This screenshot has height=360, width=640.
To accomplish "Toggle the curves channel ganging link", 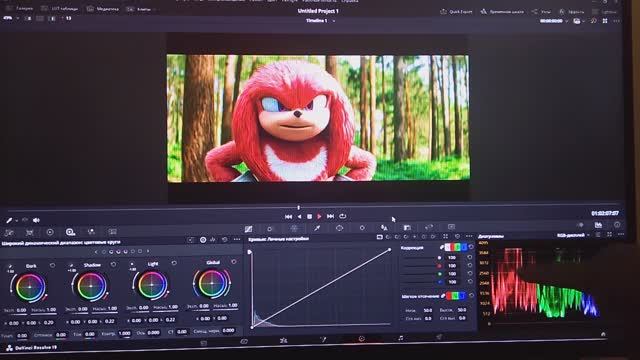I will [x=441, y=247].
